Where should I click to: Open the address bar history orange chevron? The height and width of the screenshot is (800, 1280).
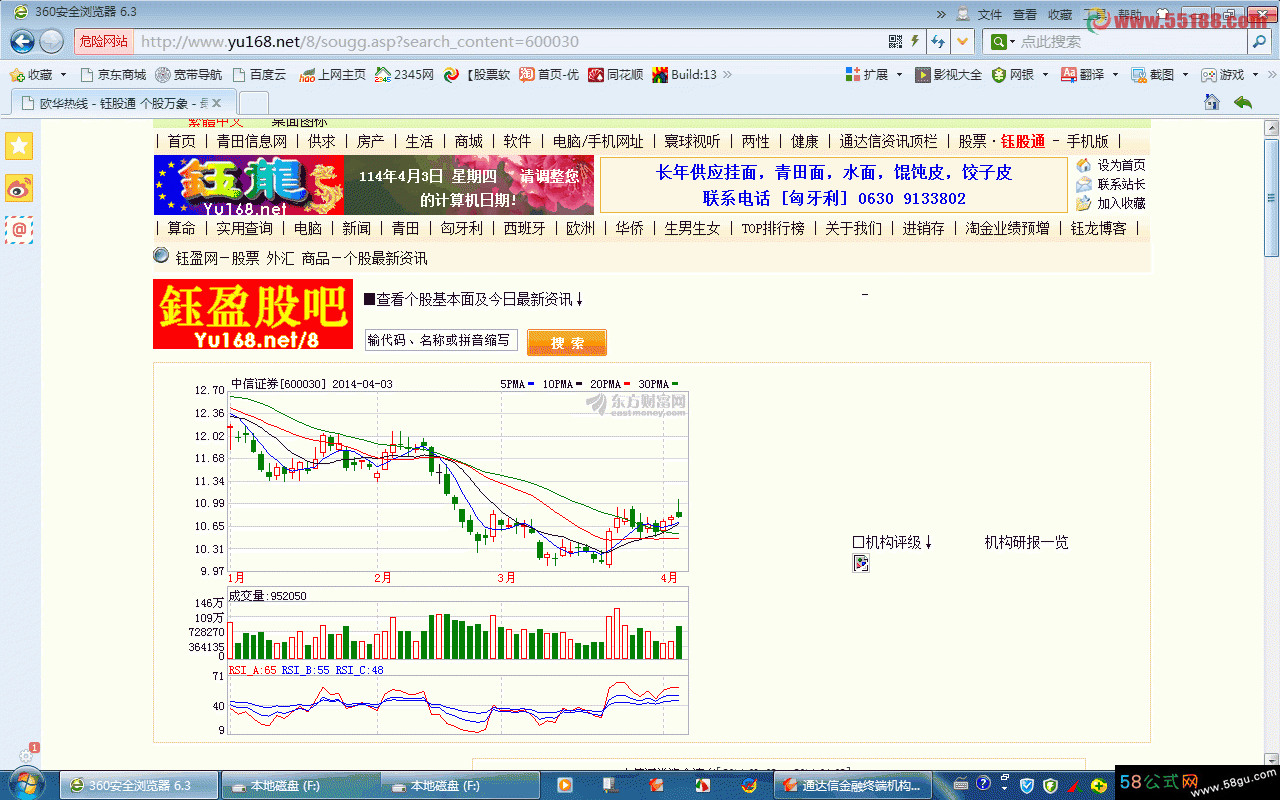pos(962,41)
